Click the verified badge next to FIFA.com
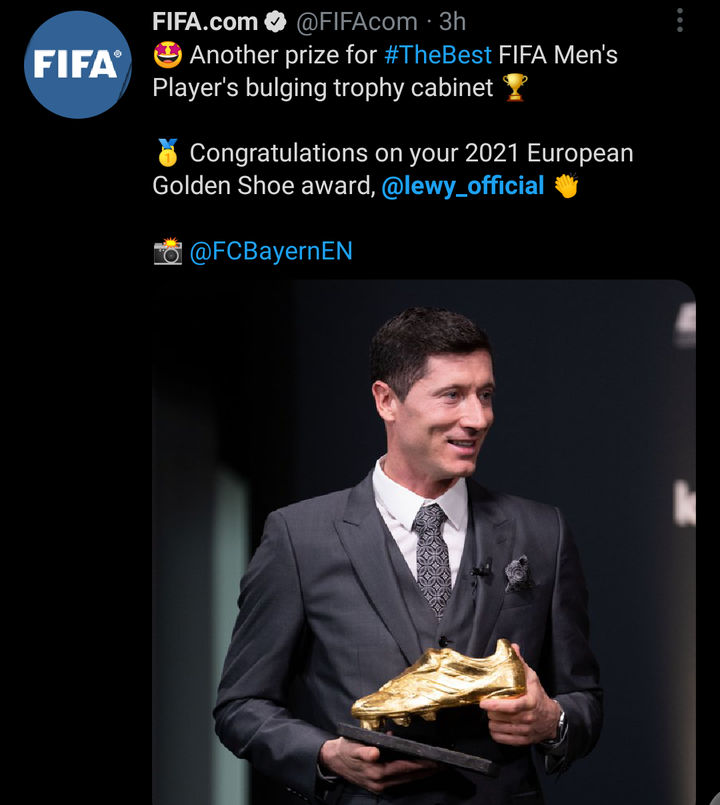 (275, 22)
